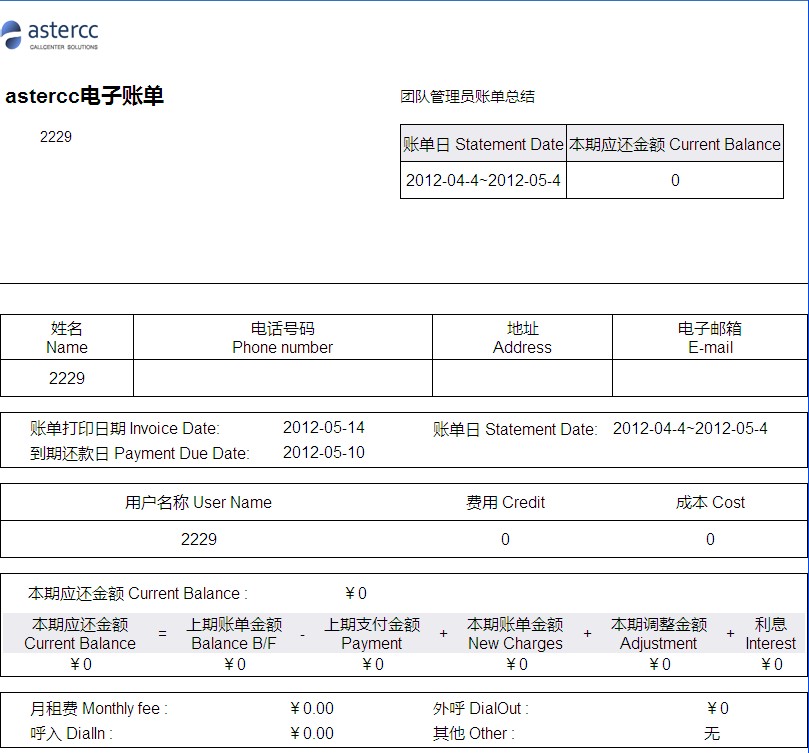
Task: Click the empty cell under 电子邮箱 E-mail
Action: pyautogui.click(x=709, y=378)
